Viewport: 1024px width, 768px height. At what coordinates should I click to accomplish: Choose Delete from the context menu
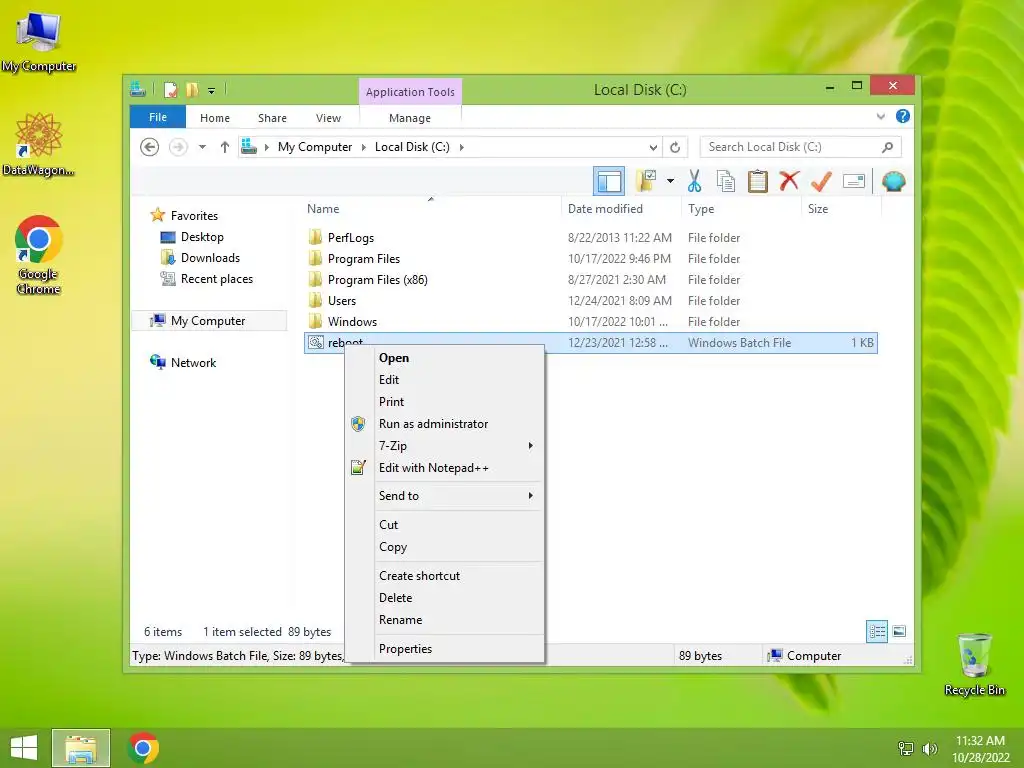click(x=445, y=598)
